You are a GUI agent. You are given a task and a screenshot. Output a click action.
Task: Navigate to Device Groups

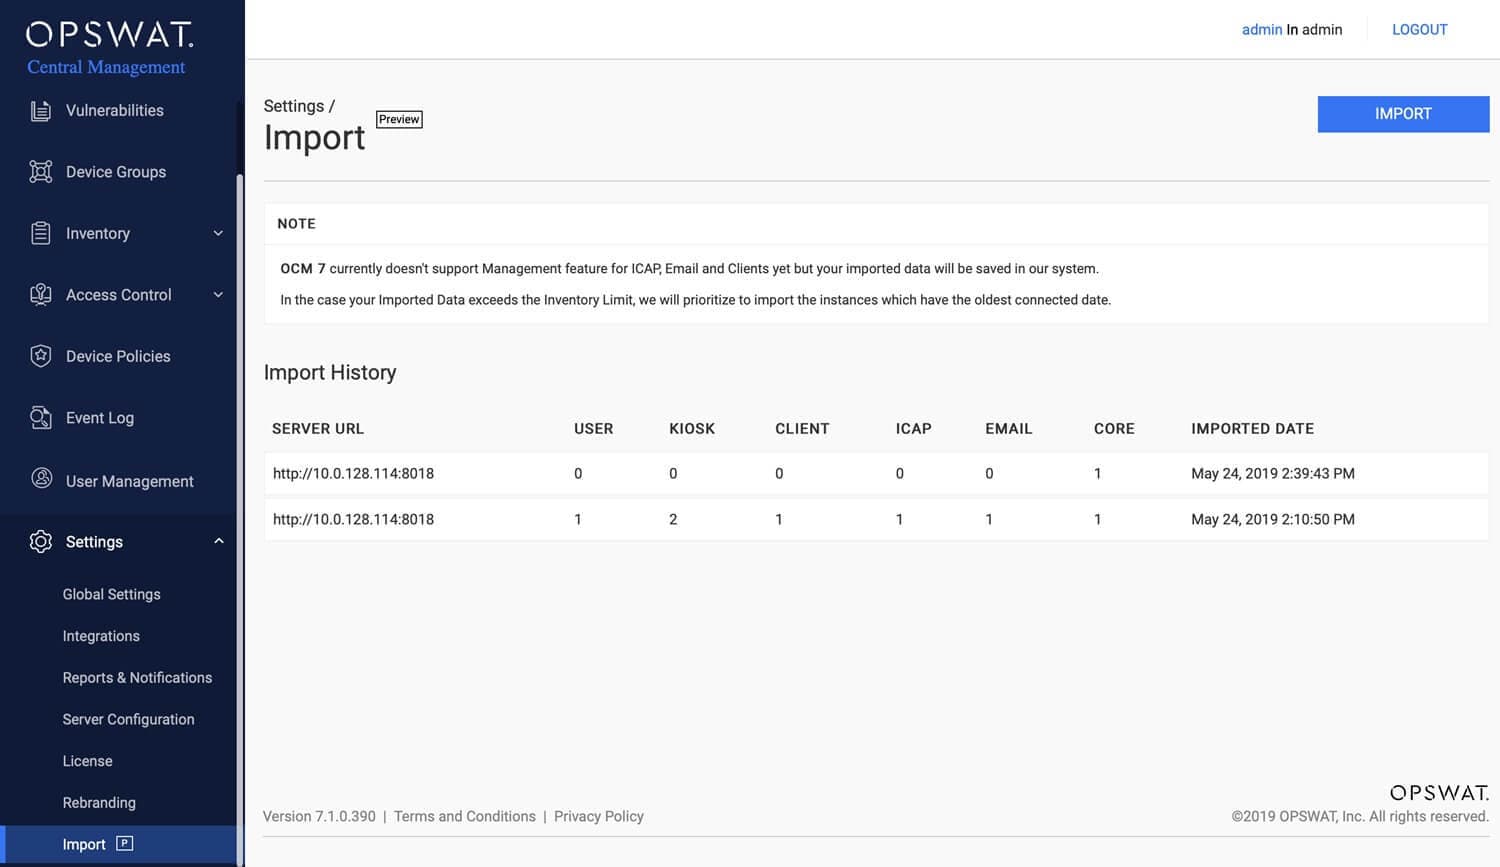116,172
